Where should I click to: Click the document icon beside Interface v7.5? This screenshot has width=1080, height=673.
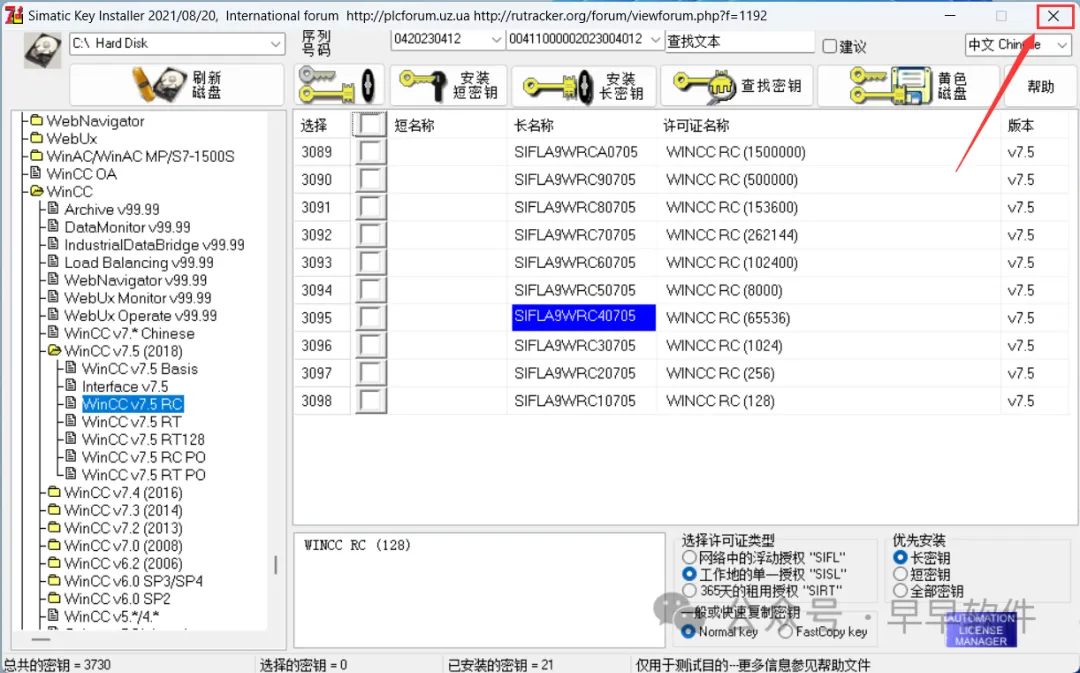[x=71, y=386]
